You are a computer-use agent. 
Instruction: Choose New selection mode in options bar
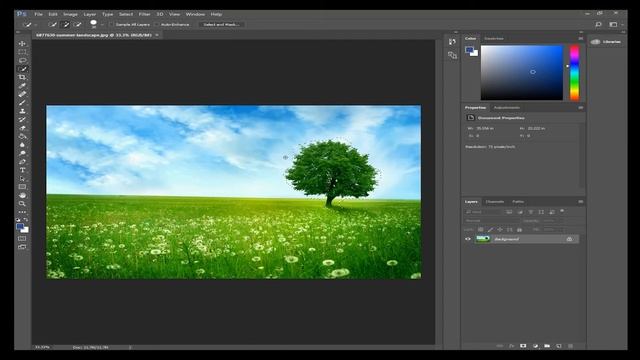click(x=53, y=24)
